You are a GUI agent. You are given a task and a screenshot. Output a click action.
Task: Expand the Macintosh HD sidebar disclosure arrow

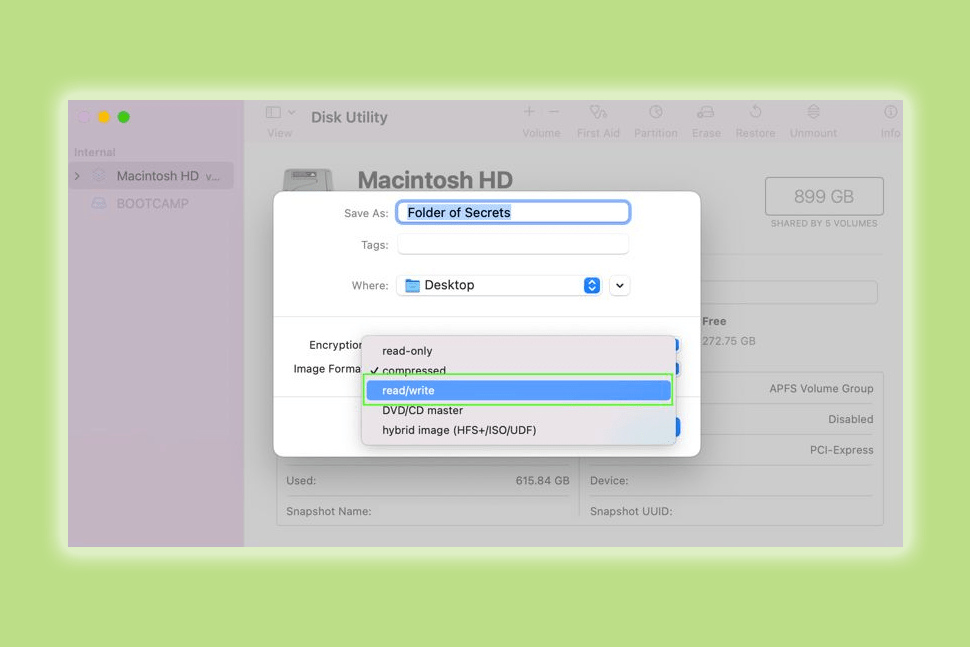(77, 176)
